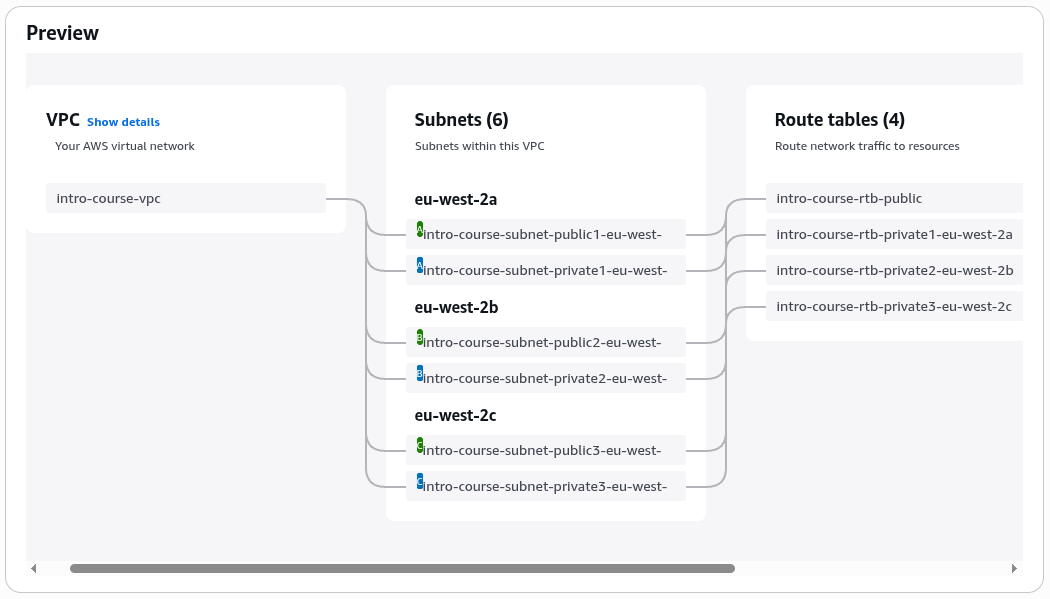Click the left scroll arrow icon
The width and height of the screenshot is (1050, 599).
pos(33,567)
